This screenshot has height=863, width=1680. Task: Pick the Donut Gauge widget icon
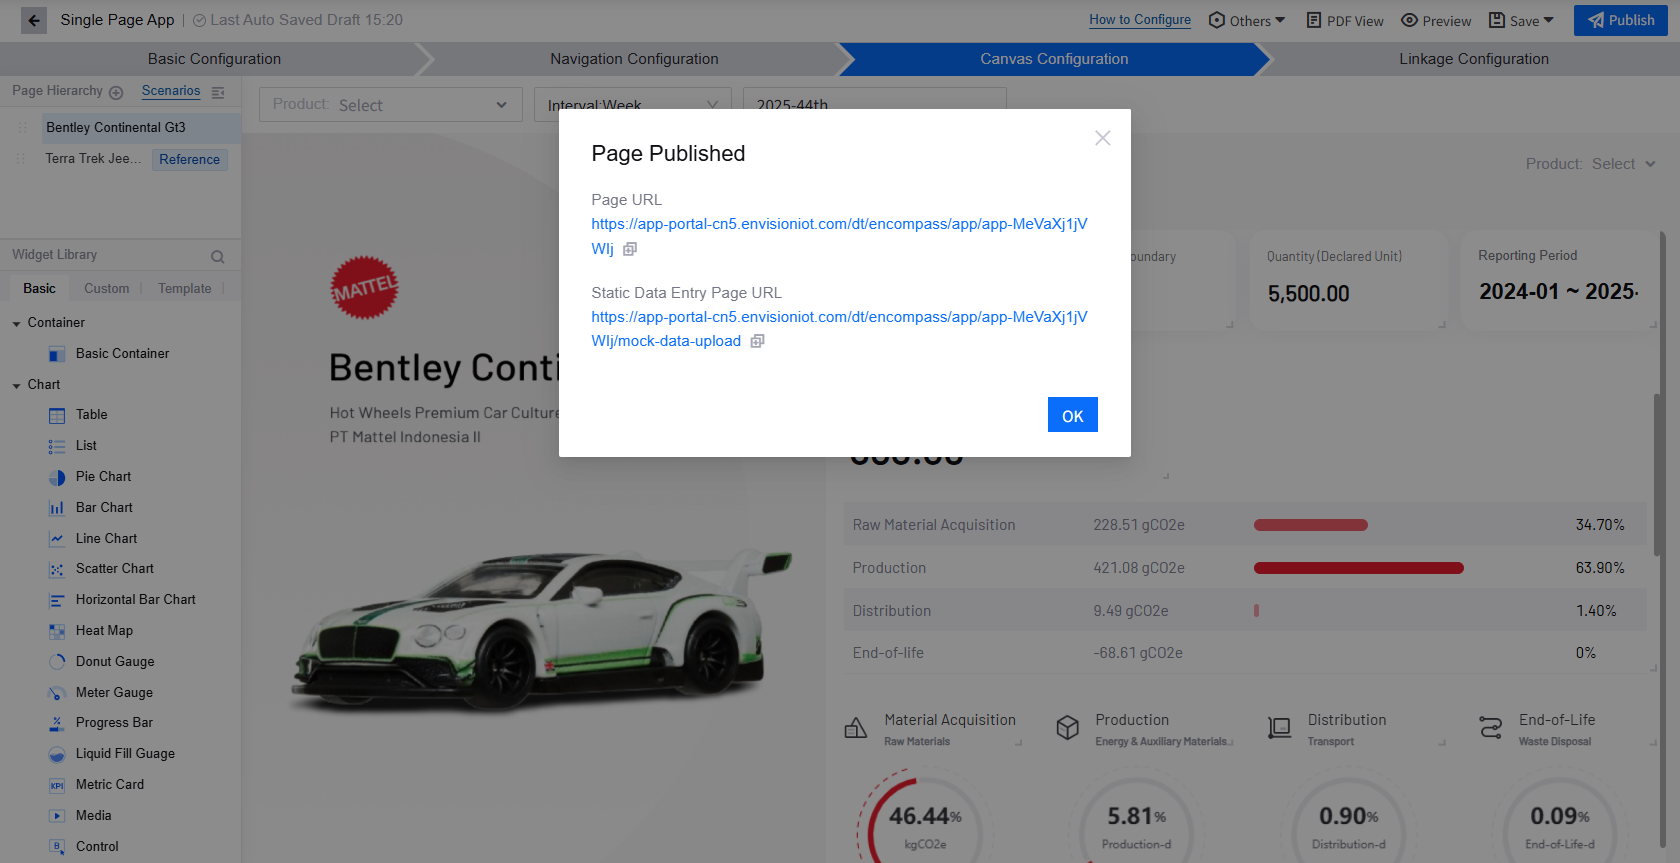57,662
